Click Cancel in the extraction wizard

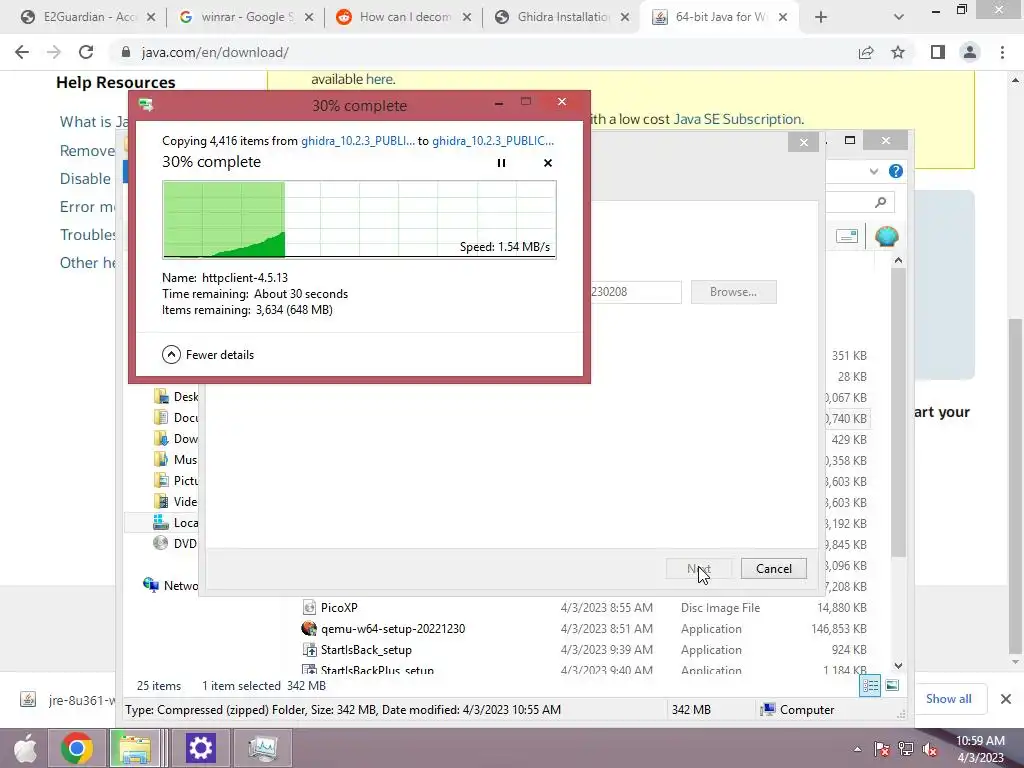coord(773,569)
